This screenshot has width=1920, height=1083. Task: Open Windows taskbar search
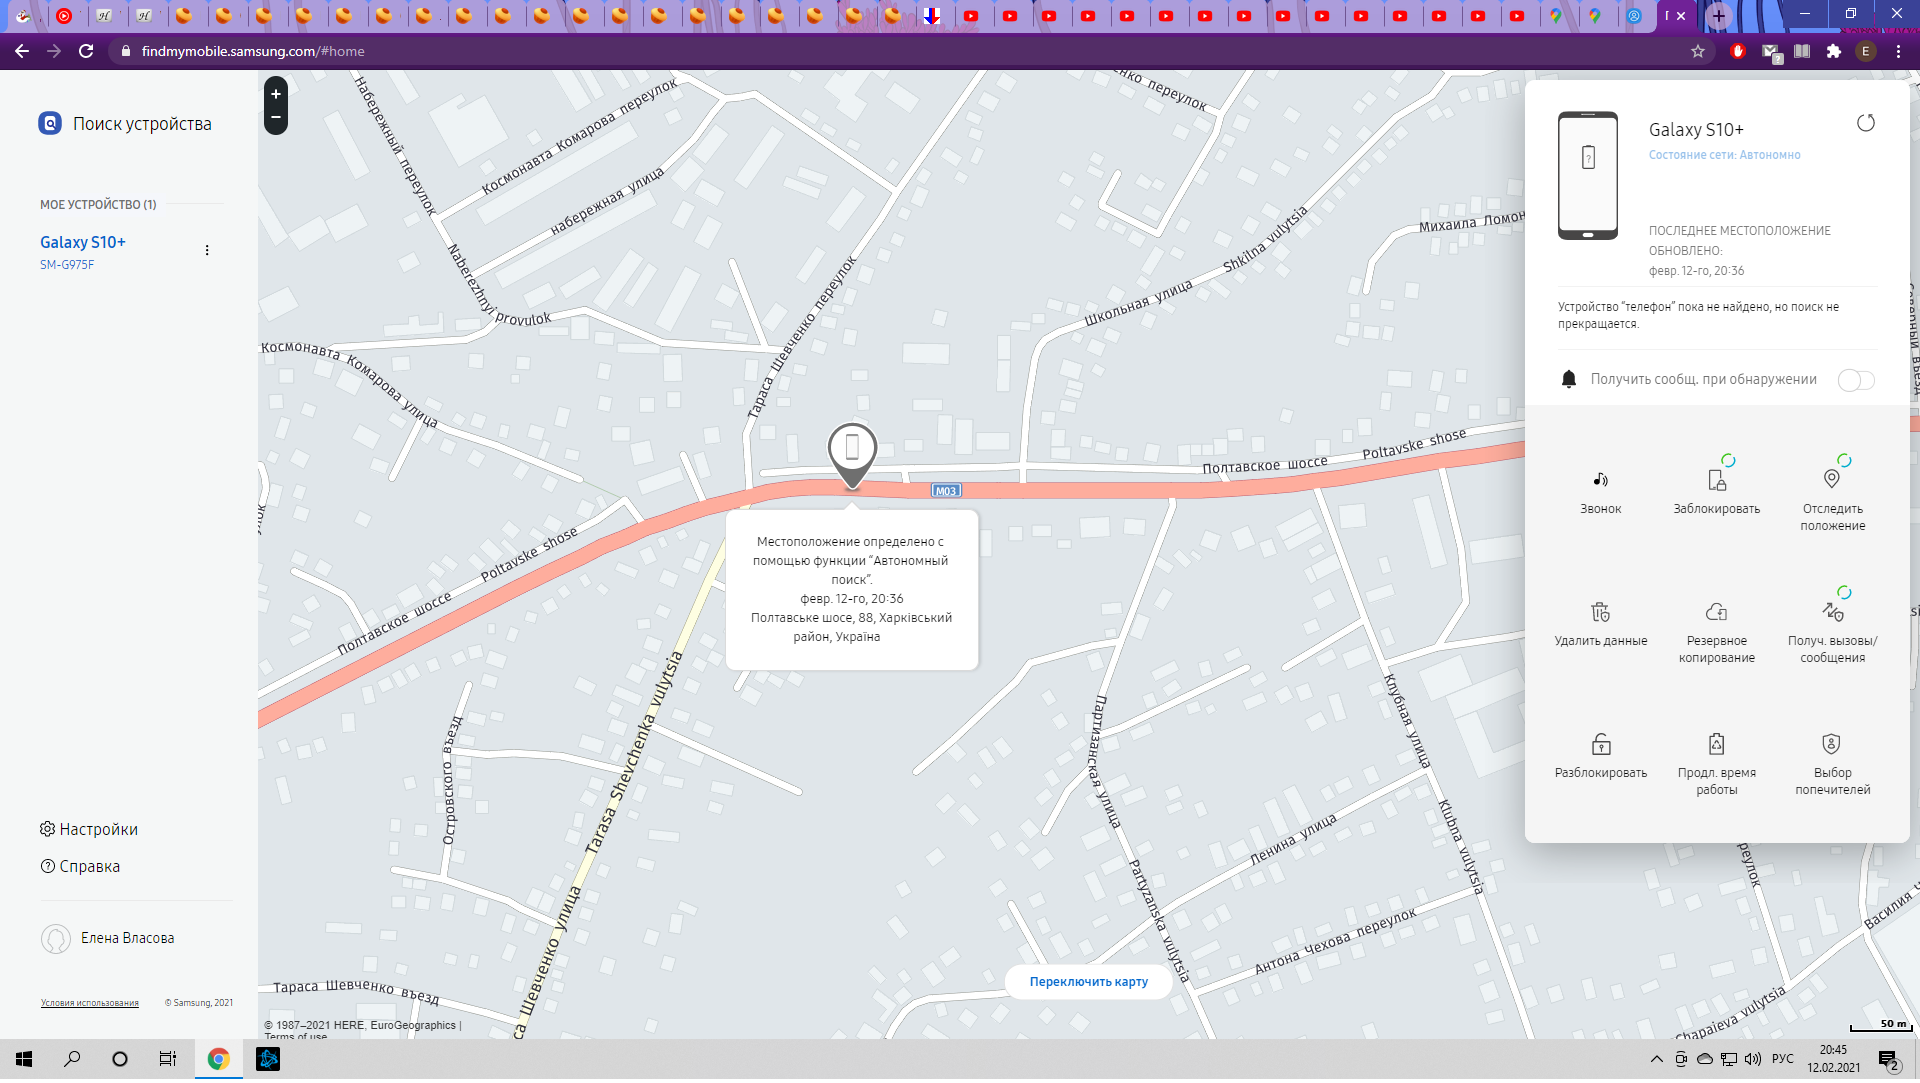pyautogui.click(x=72, y=1059)
